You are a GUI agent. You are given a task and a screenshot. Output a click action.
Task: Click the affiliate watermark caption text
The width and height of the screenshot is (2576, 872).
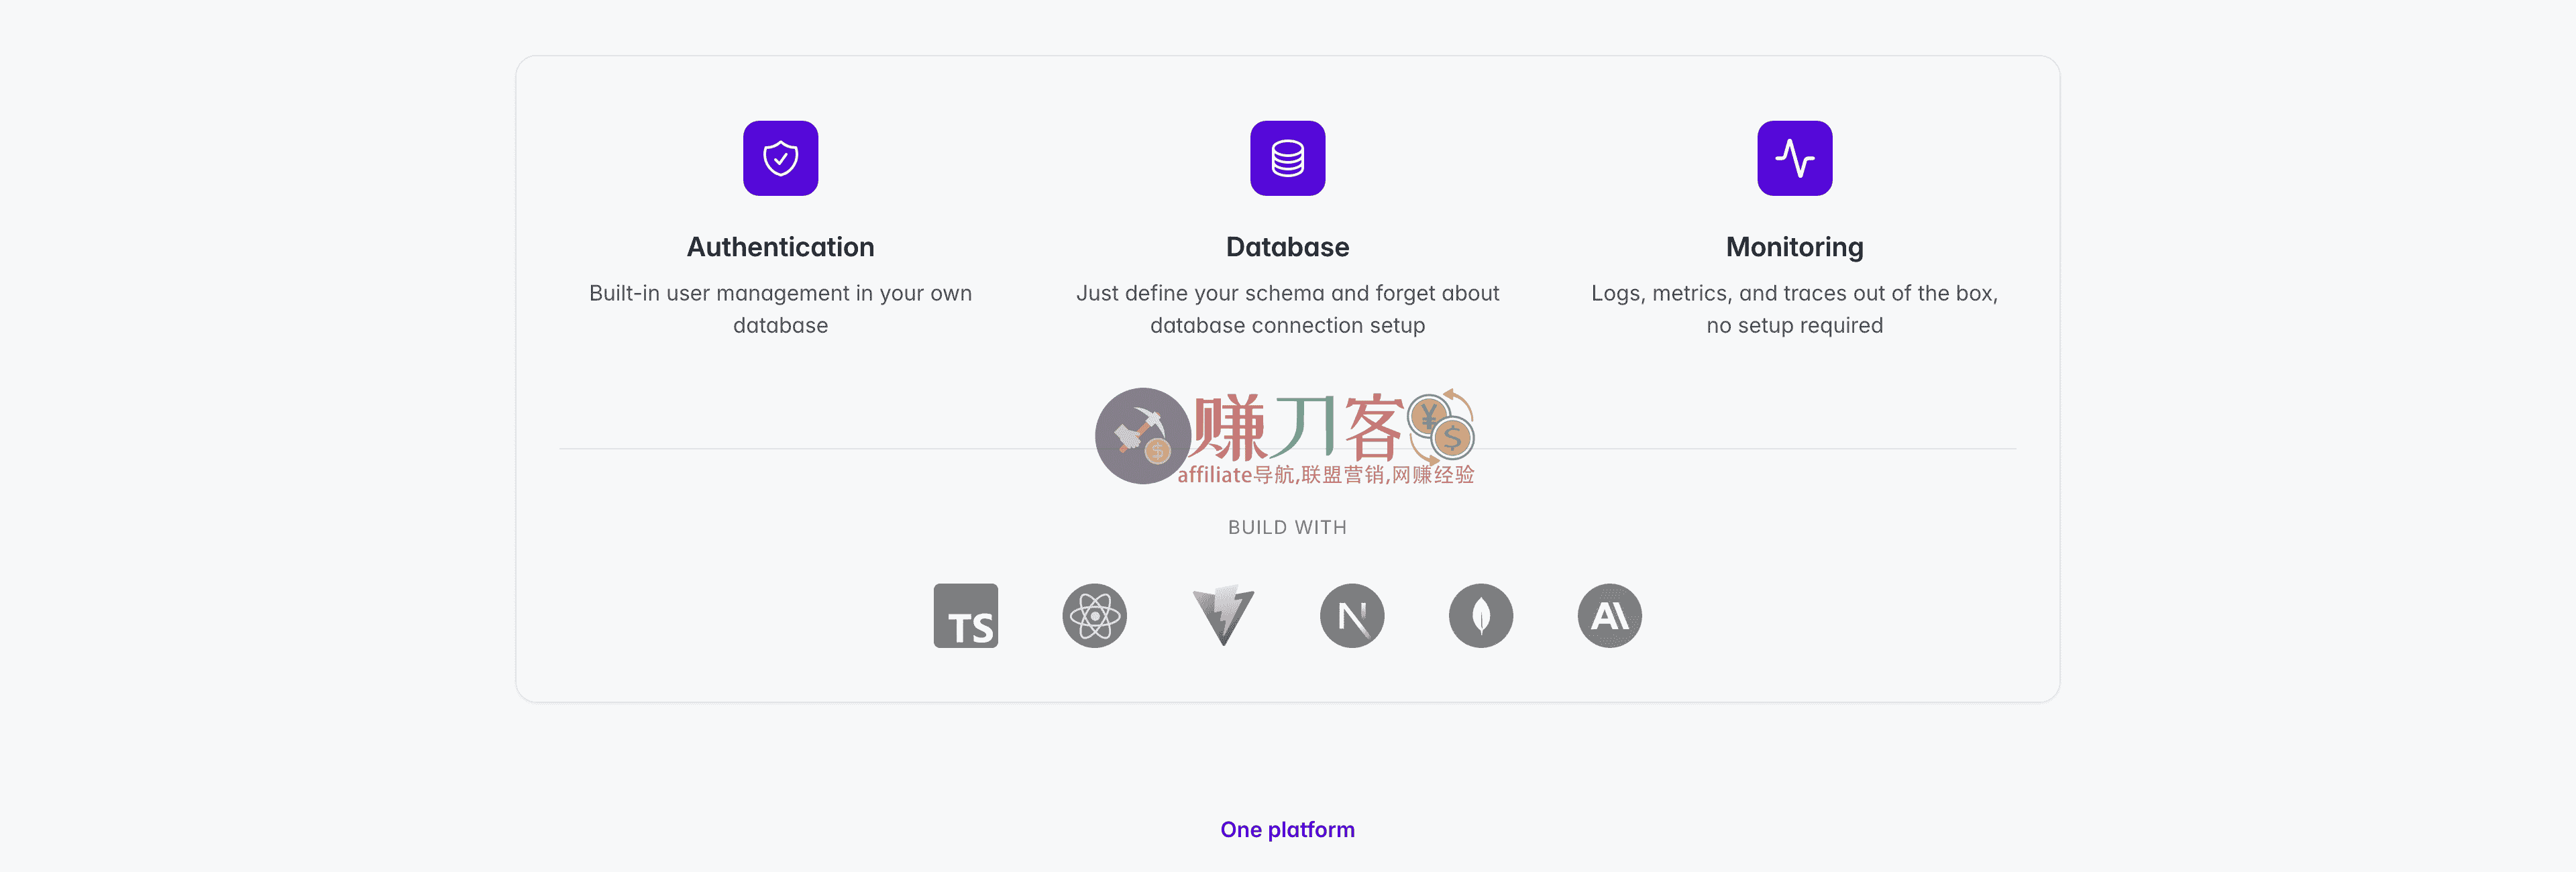[x=1325, y=475]
